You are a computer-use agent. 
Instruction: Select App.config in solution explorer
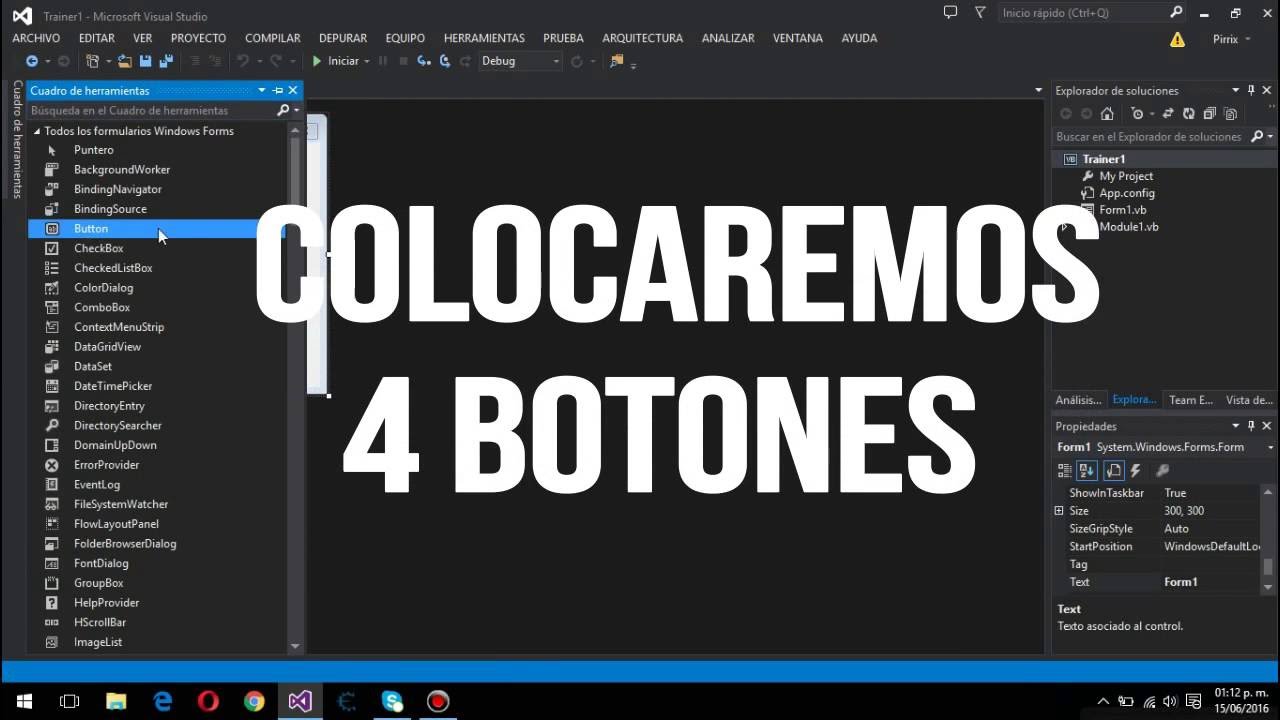click(1127, 193)
